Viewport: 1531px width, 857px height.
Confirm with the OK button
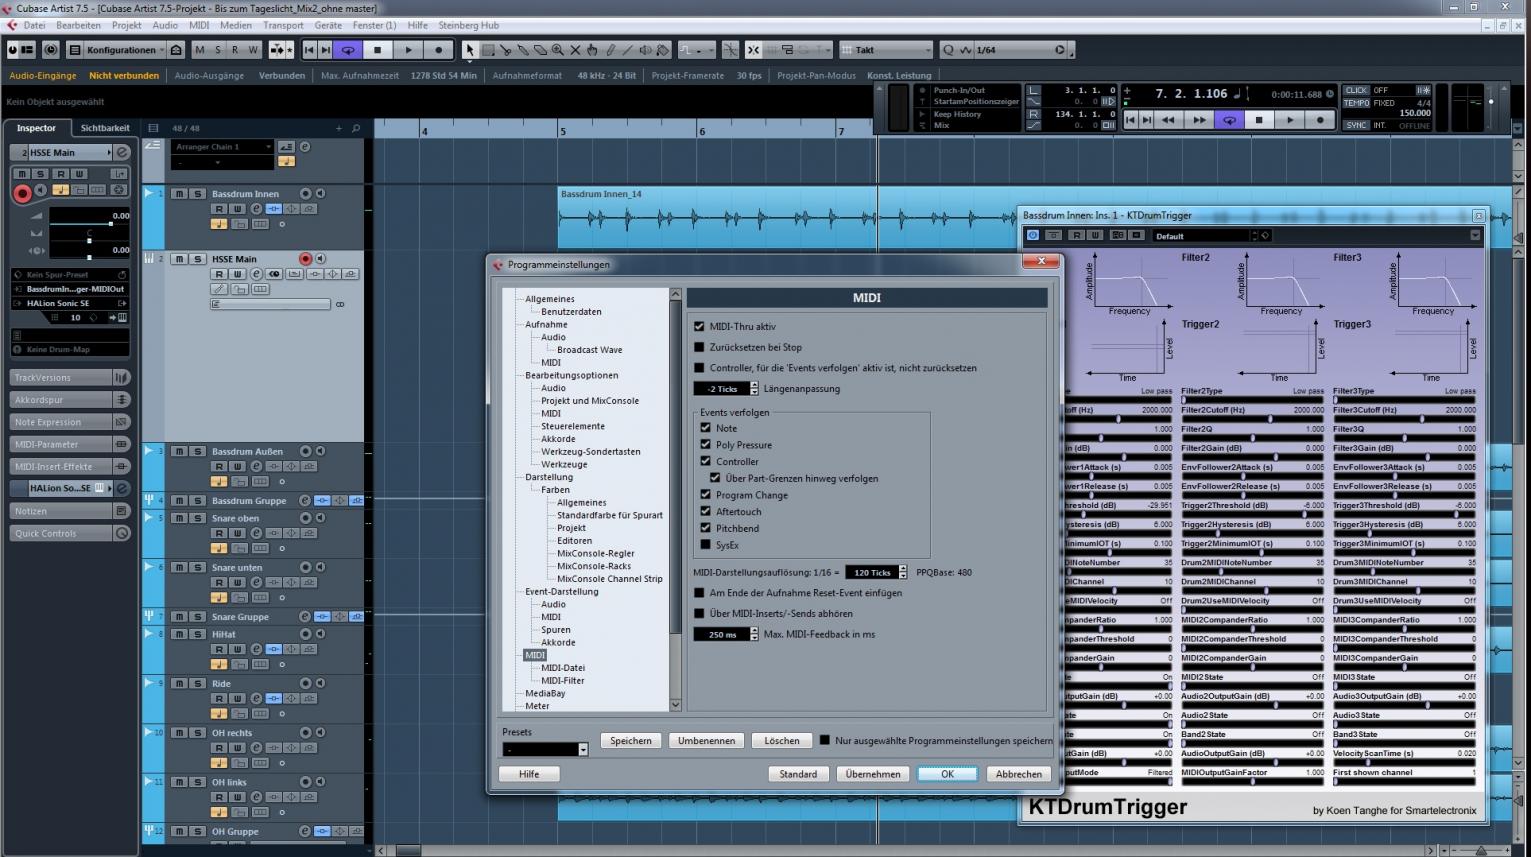947,774
